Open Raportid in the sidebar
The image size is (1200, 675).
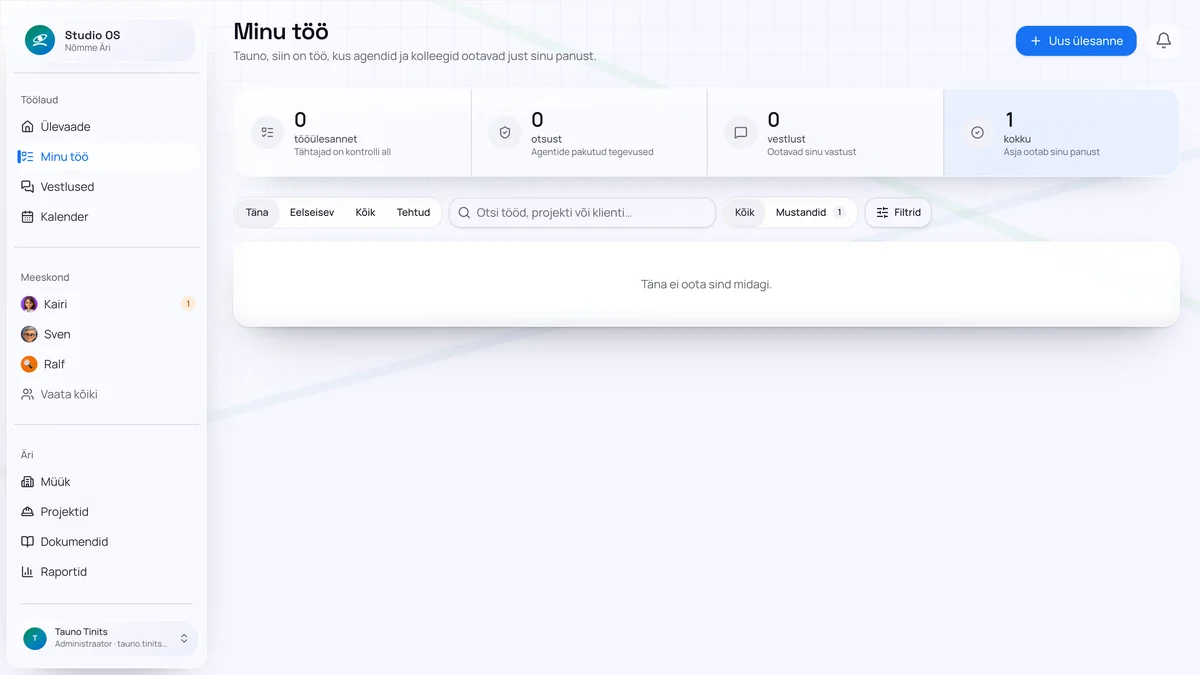click(107, 572)
